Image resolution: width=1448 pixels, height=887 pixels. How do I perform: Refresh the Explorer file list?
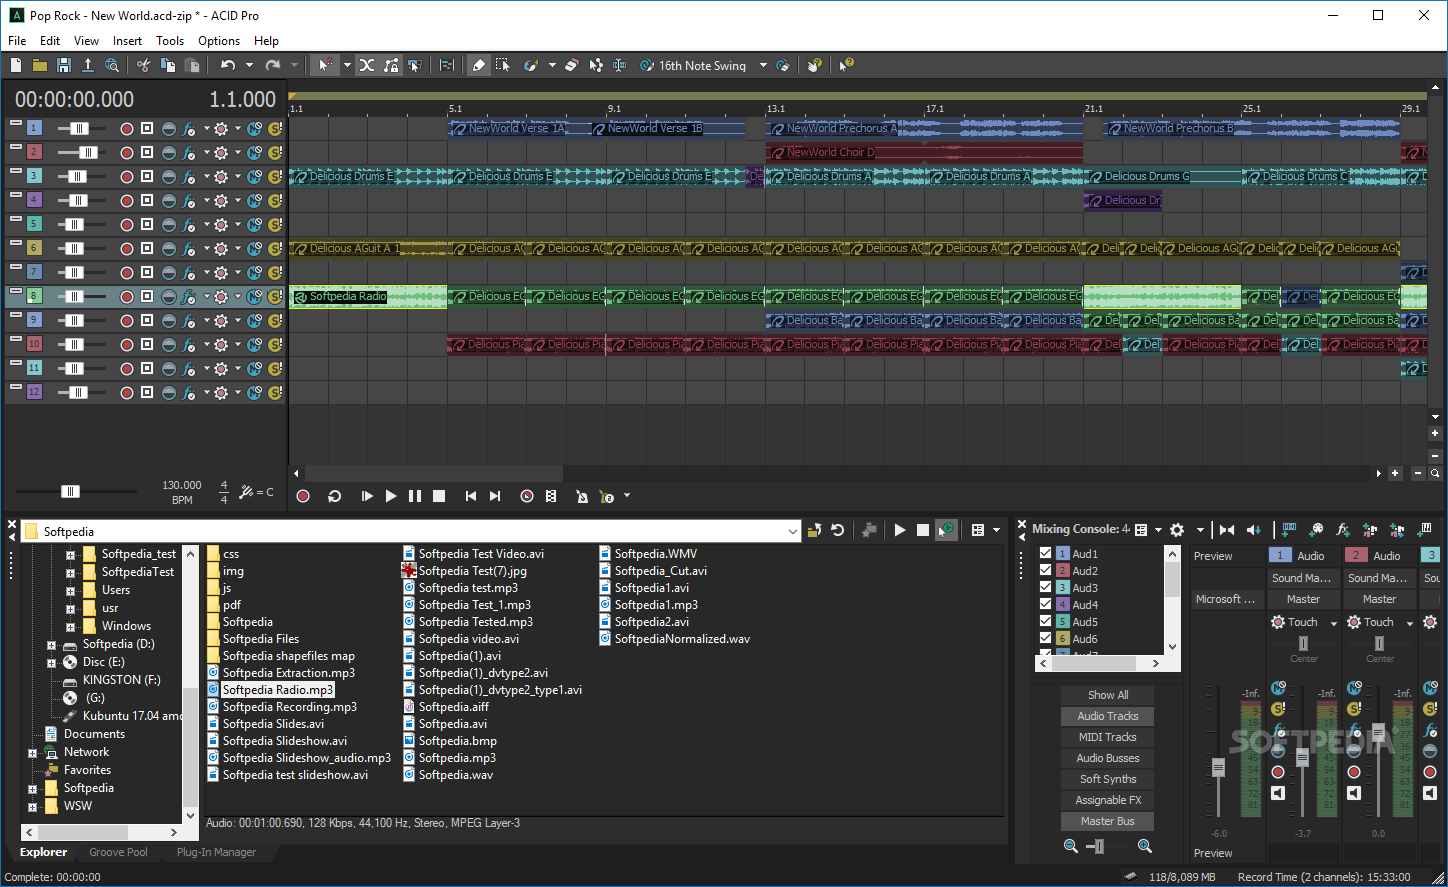(x=838, y=531)
